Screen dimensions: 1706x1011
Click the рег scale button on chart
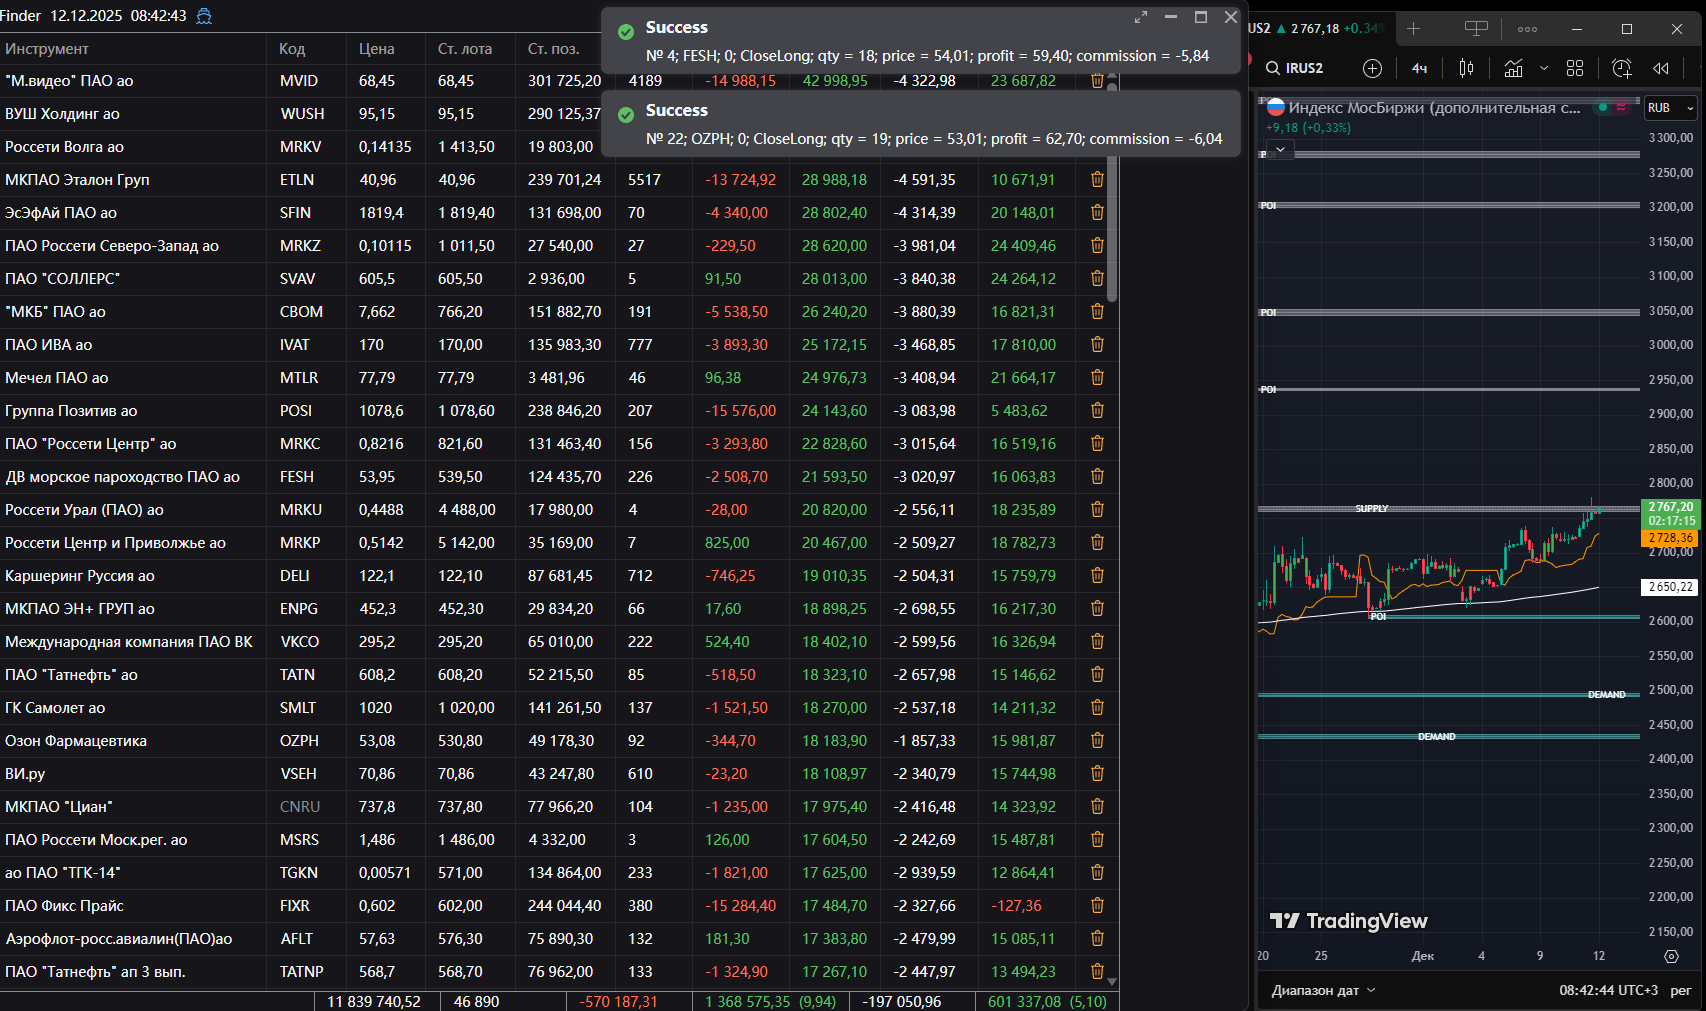click(x=1681, y=990)
